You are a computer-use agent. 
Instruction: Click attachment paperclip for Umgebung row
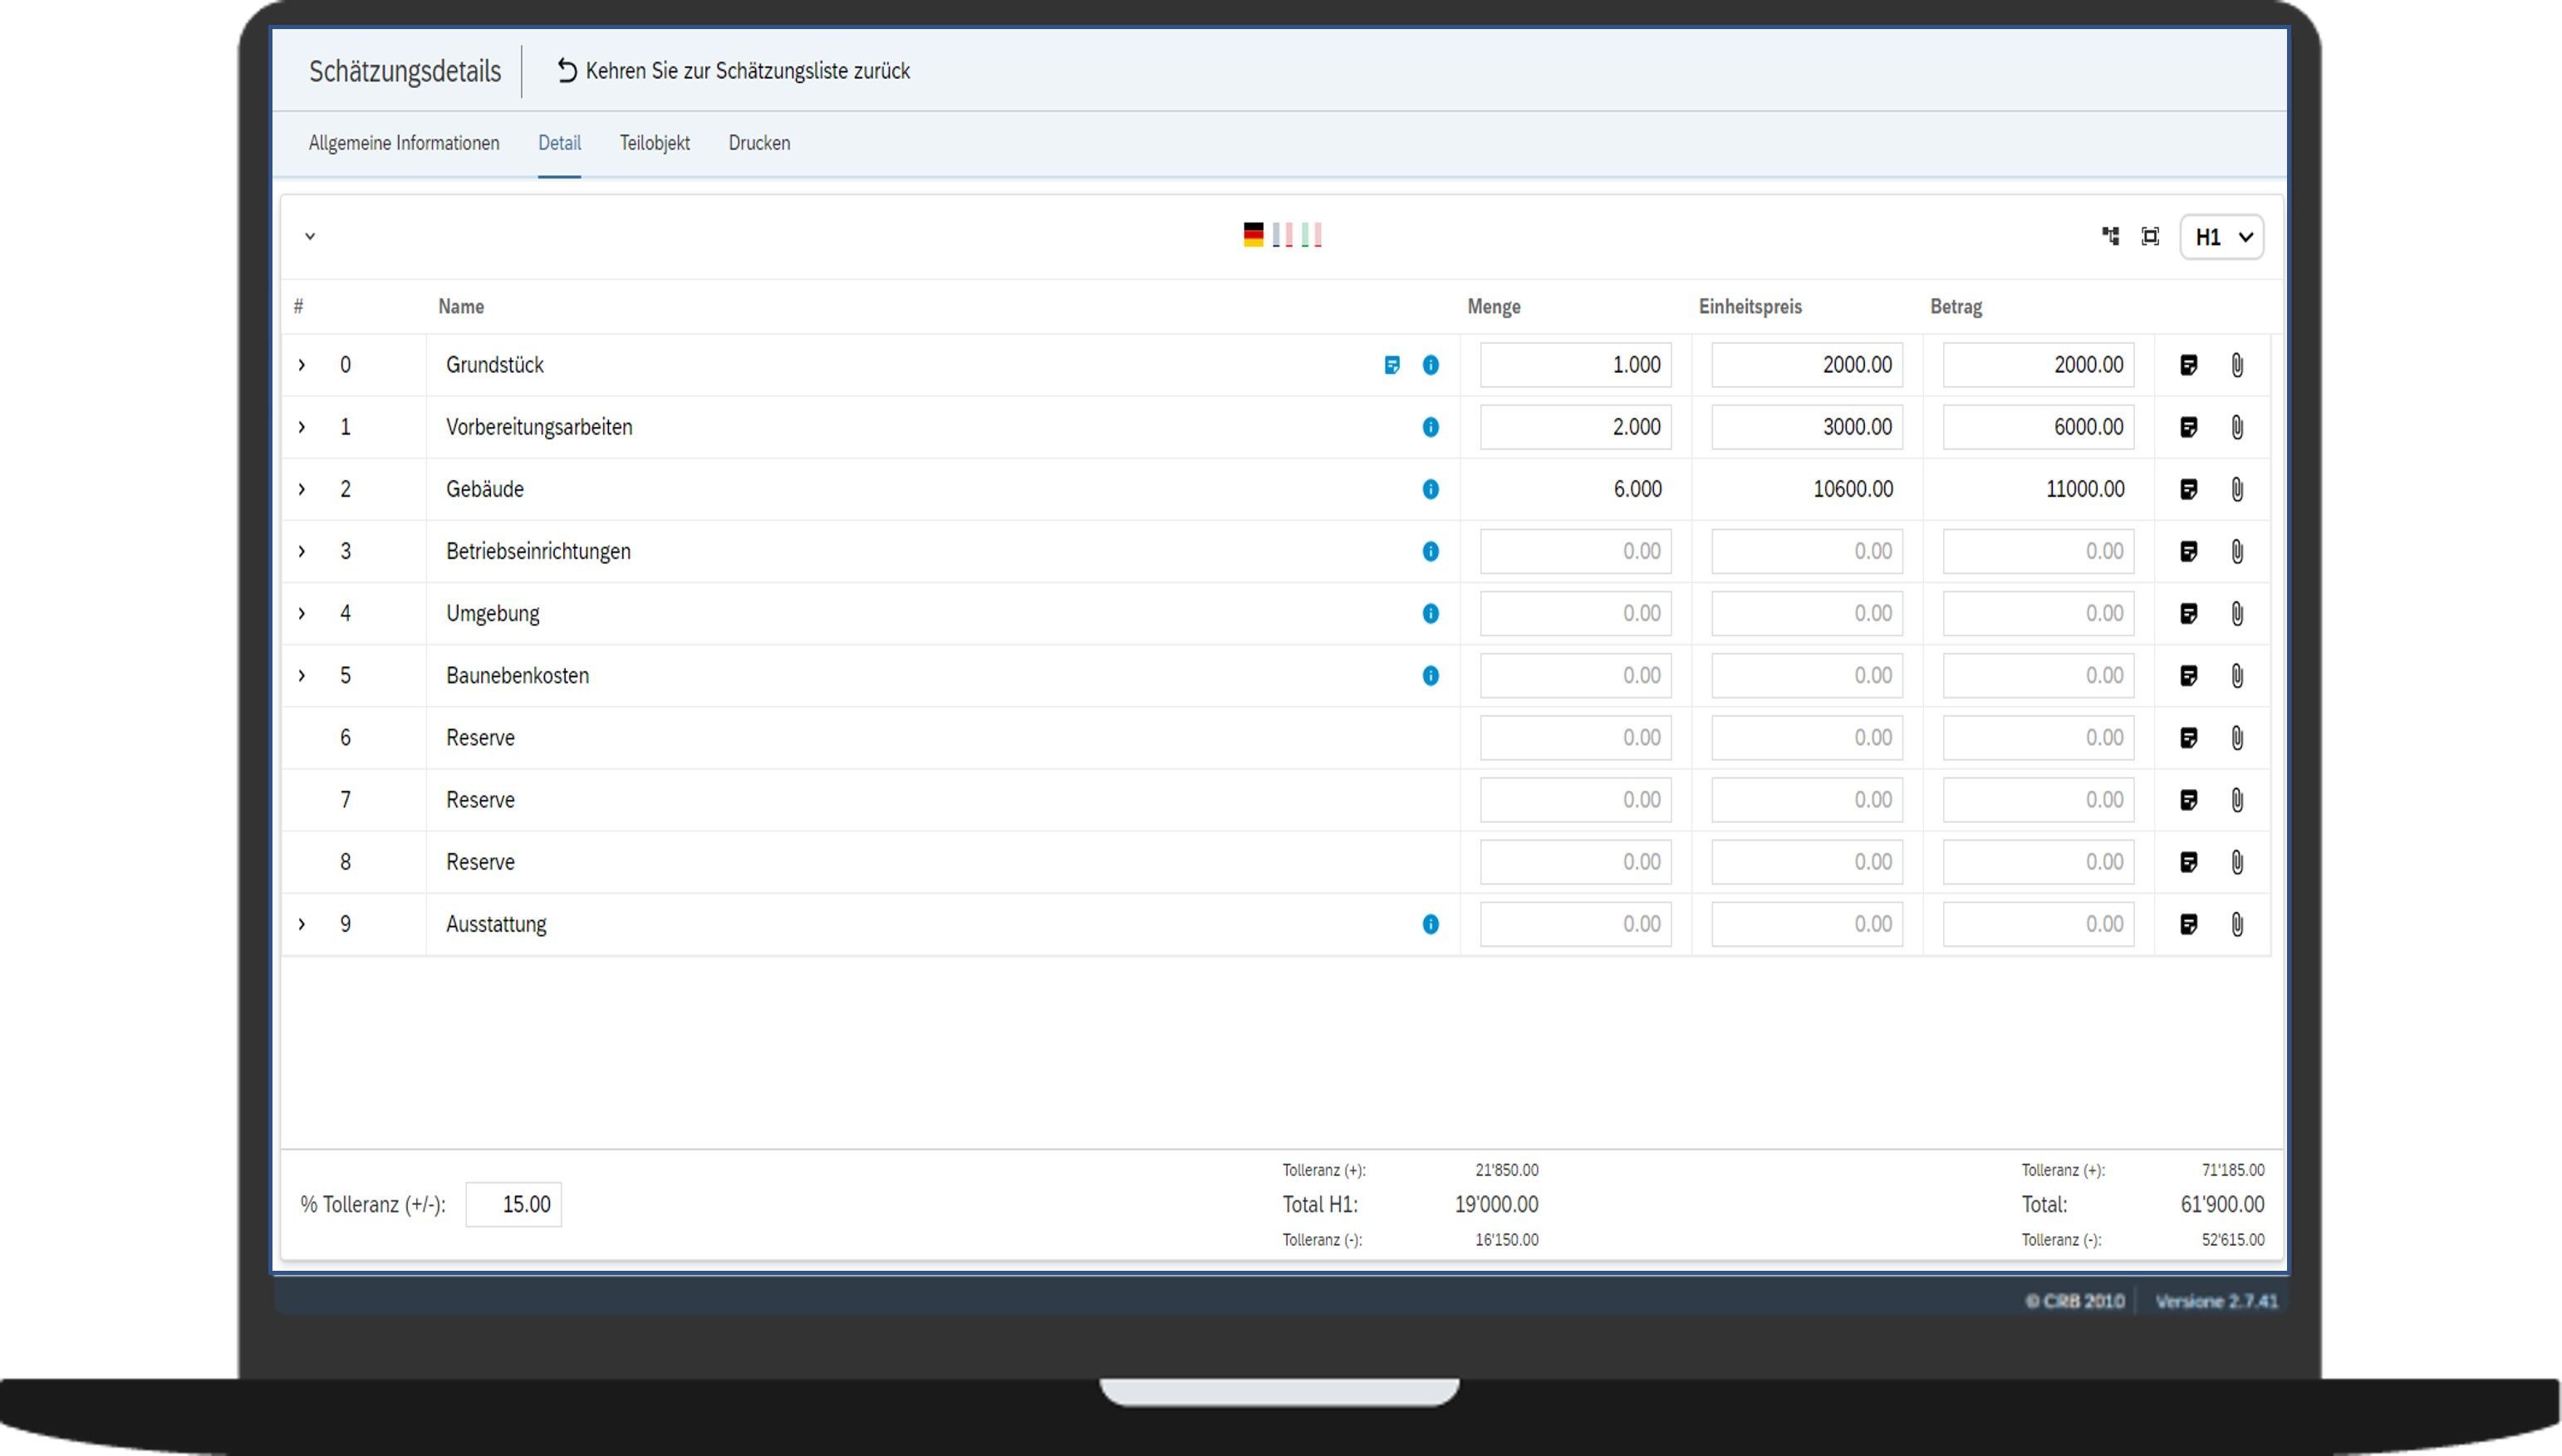pyautogui.click(x=2237, y=613)
